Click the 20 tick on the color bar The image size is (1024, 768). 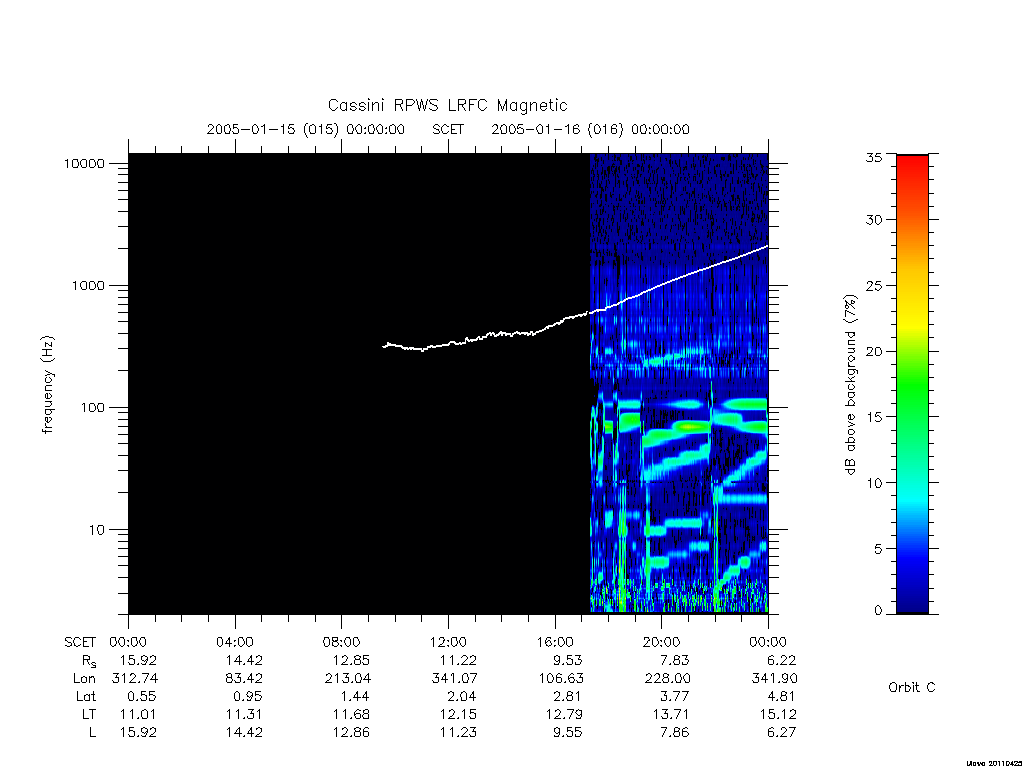click(874, 351)
